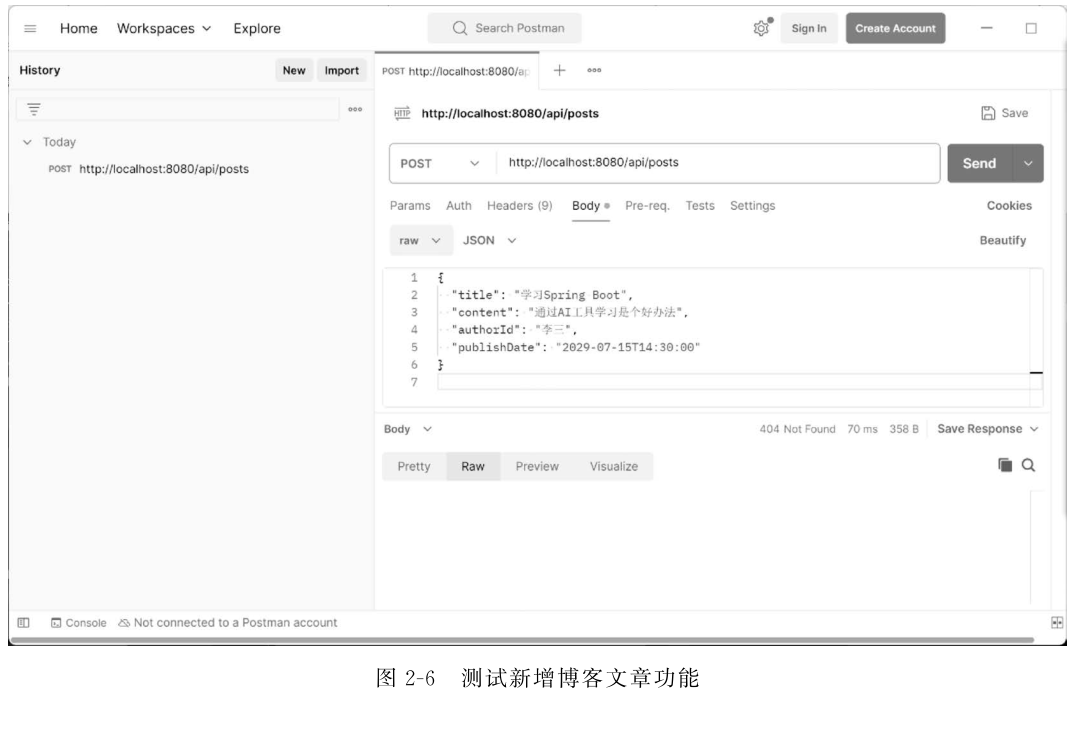
Task: Open Explore page
Action: click(257, 29)
